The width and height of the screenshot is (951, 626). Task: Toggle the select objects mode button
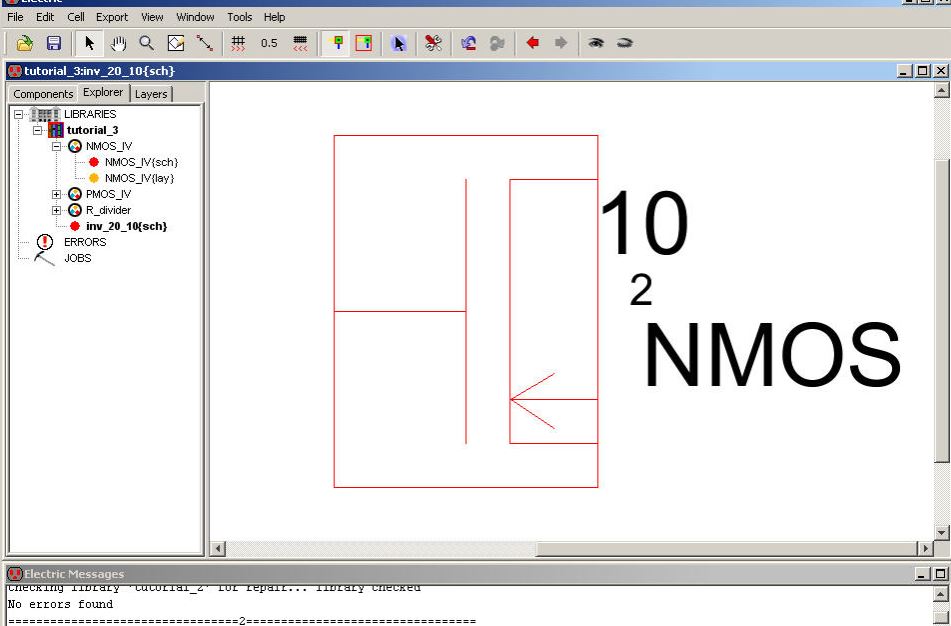tap(398, 43)
